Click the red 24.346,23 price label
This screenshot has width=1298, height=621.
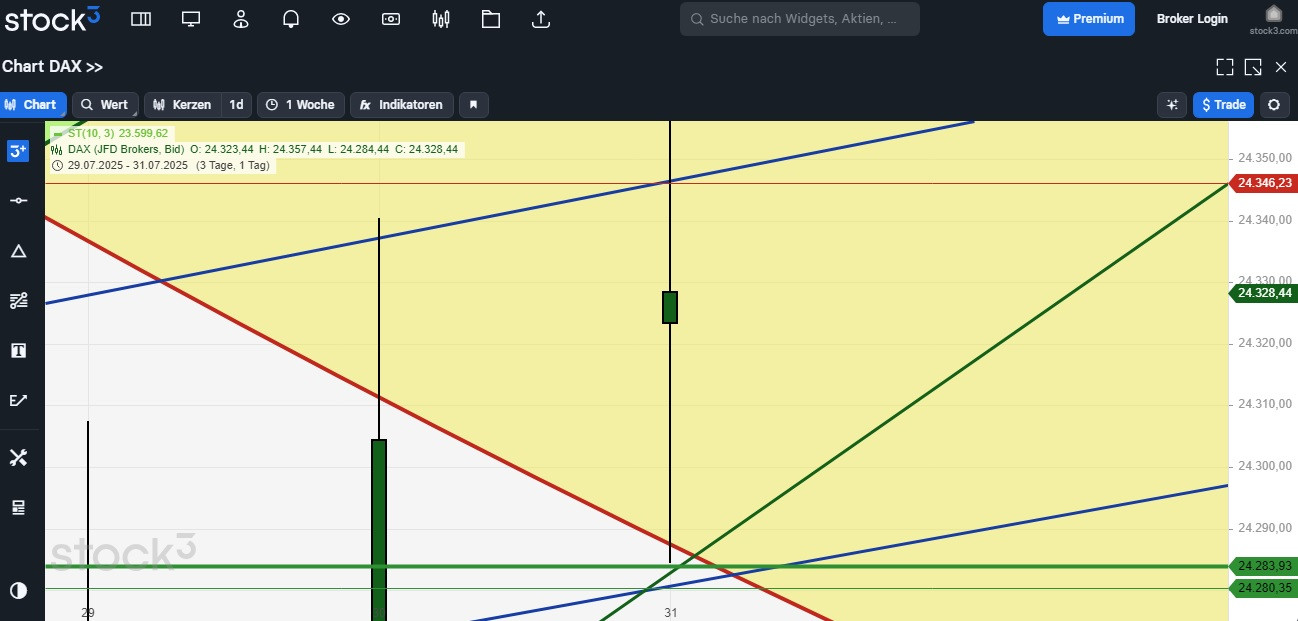[1262, 183]
